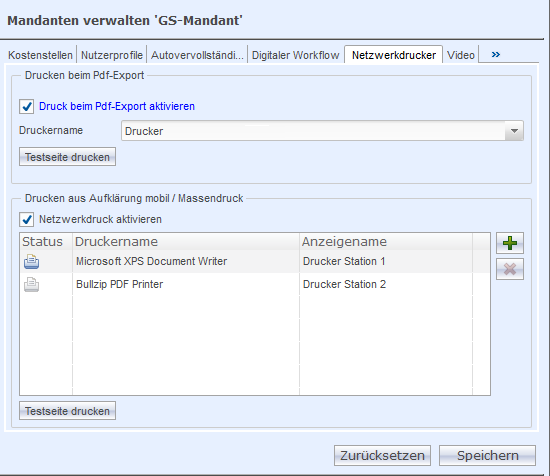550x476 pixels.
Task: Click Testseite drucken below printer table
Action: pyautogui.click(x=67, y=411)
